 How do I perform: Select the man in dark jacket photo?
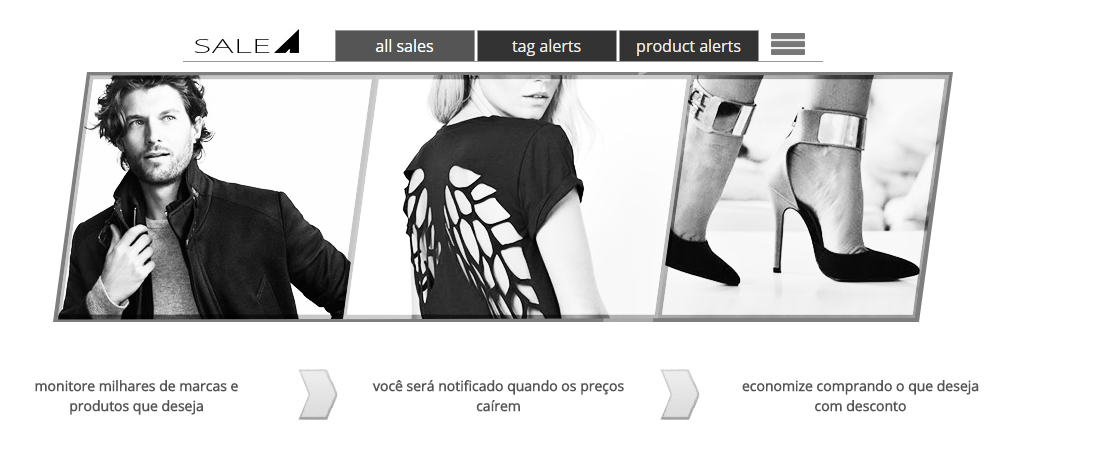point(215,197)
